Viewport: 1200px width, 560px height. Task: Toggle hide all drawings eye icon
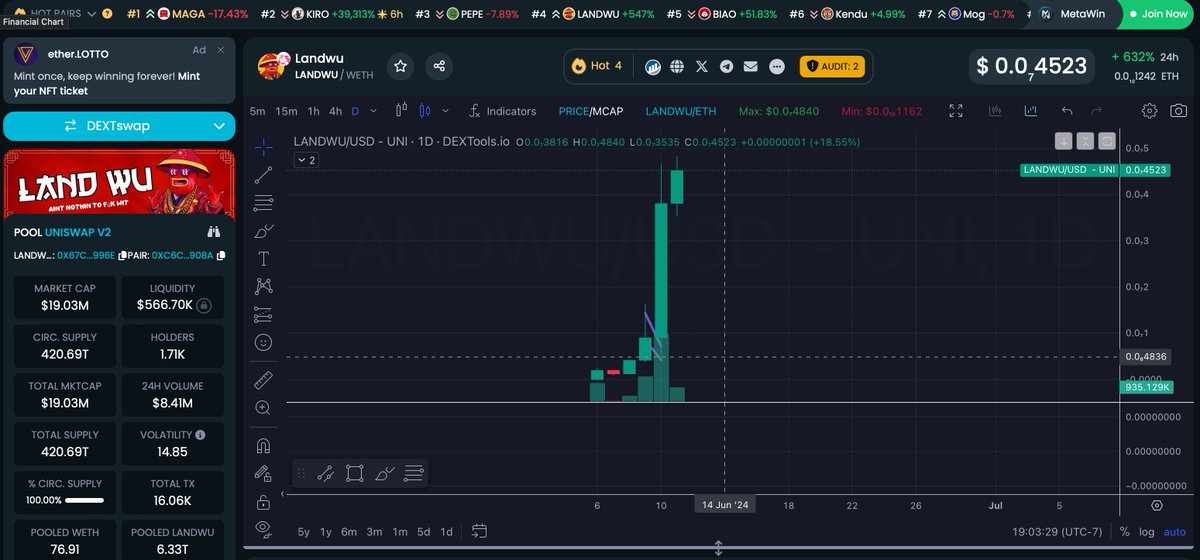[264, 528]
